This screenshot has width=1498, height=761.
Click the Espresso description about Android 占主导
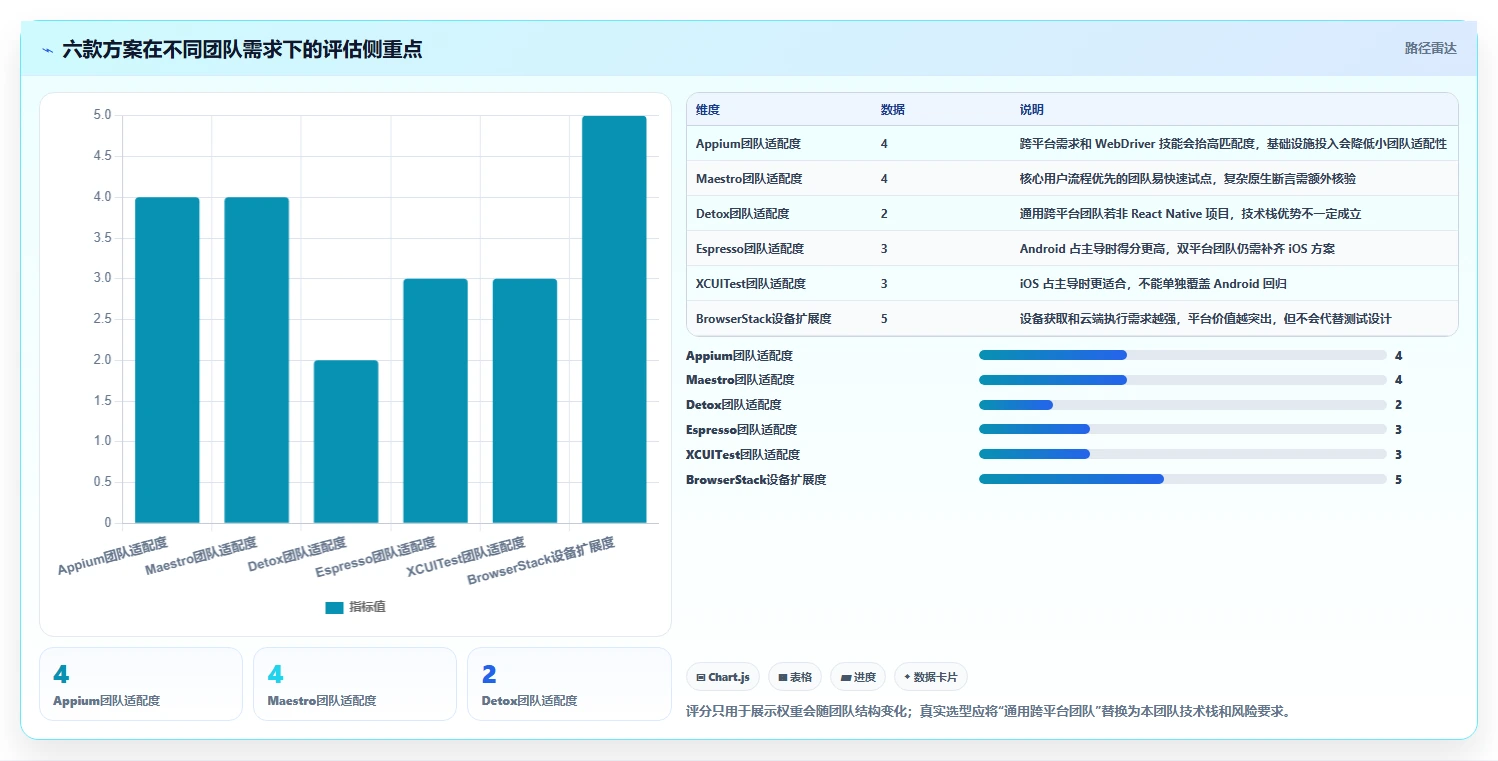click(1177, 249)
